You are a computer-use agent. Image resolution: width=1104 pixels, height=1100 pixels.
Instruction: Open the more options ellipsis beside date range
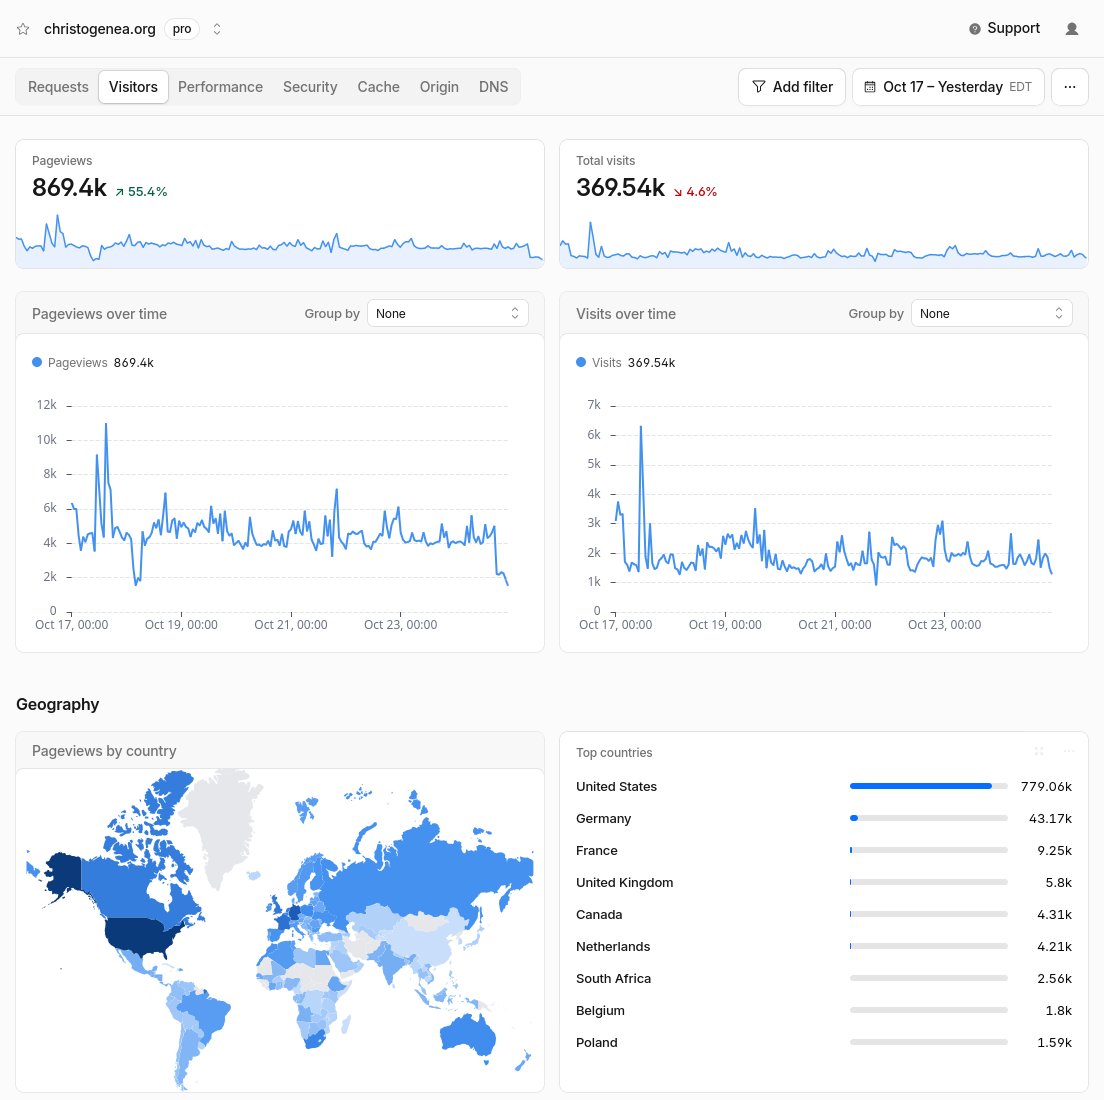[x=1070, y=87]
